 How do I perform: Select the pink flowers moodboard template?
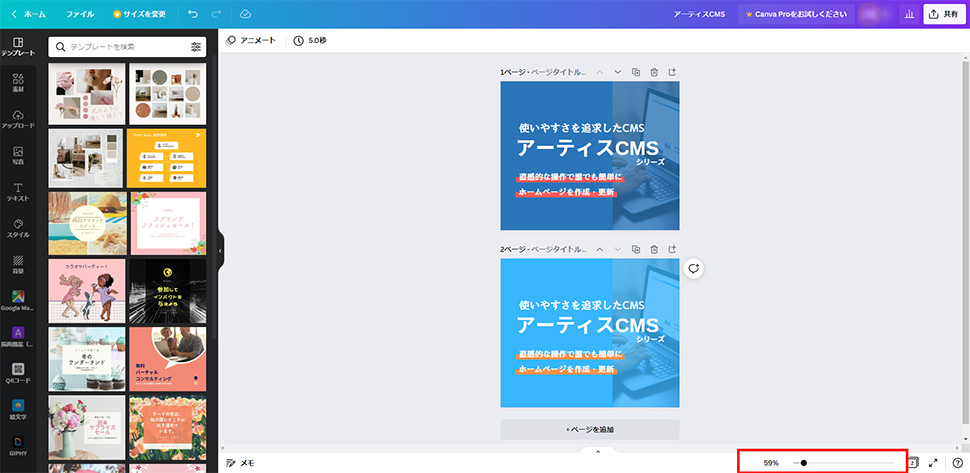(x=87, y=94)
